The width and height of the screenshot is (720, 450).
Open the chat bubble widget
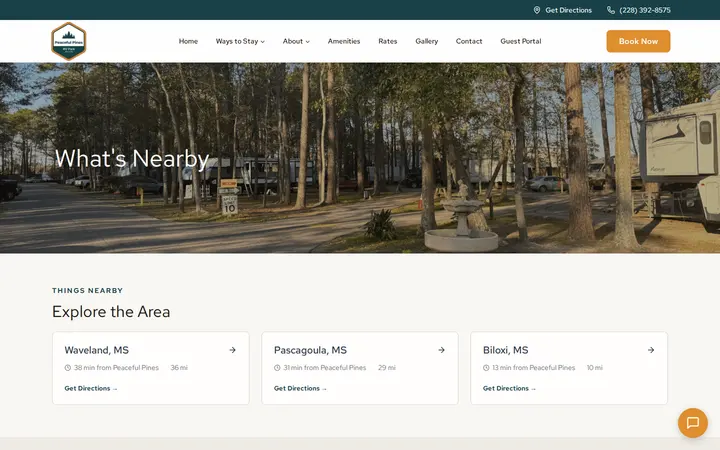(692, 422)
